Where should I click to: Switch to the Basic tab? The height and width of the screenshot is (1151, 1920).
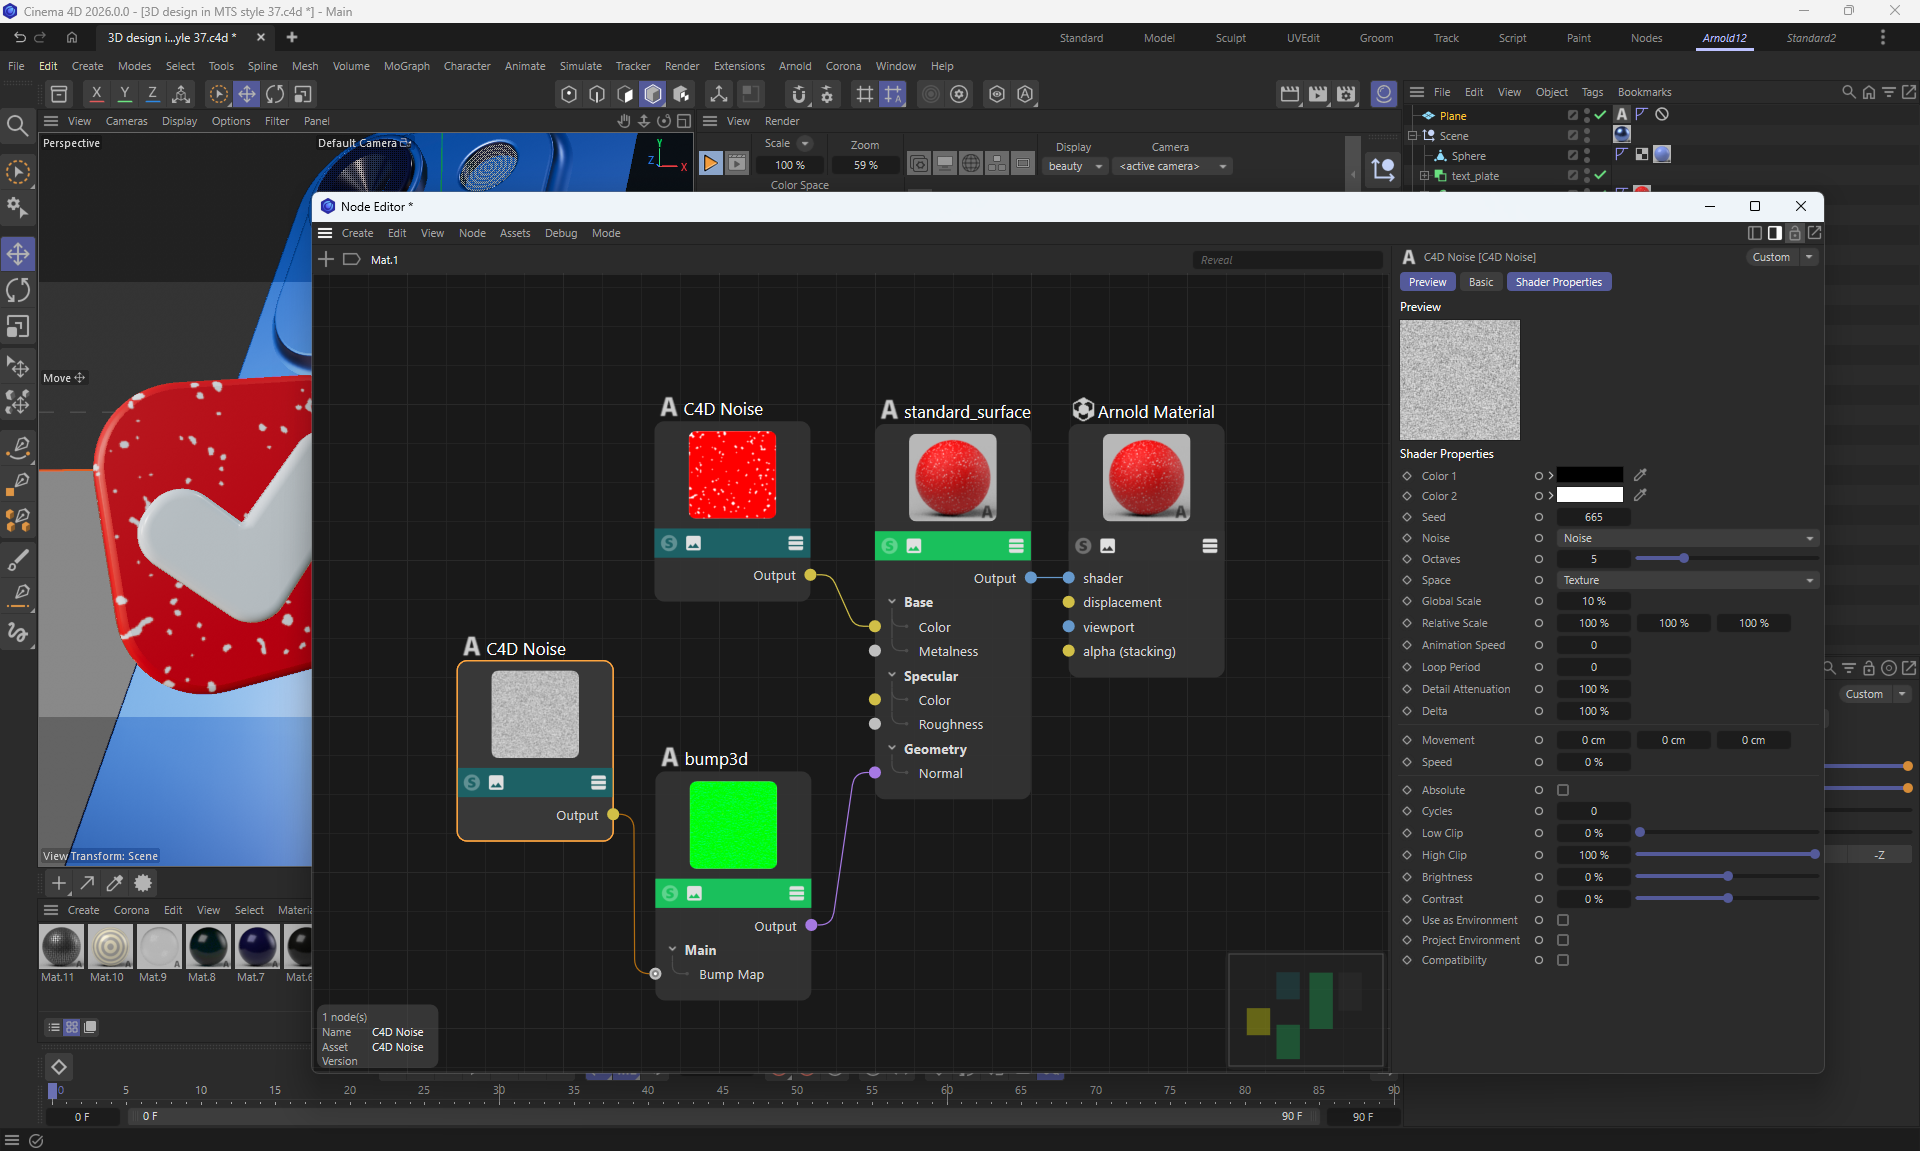[1480, 282]
